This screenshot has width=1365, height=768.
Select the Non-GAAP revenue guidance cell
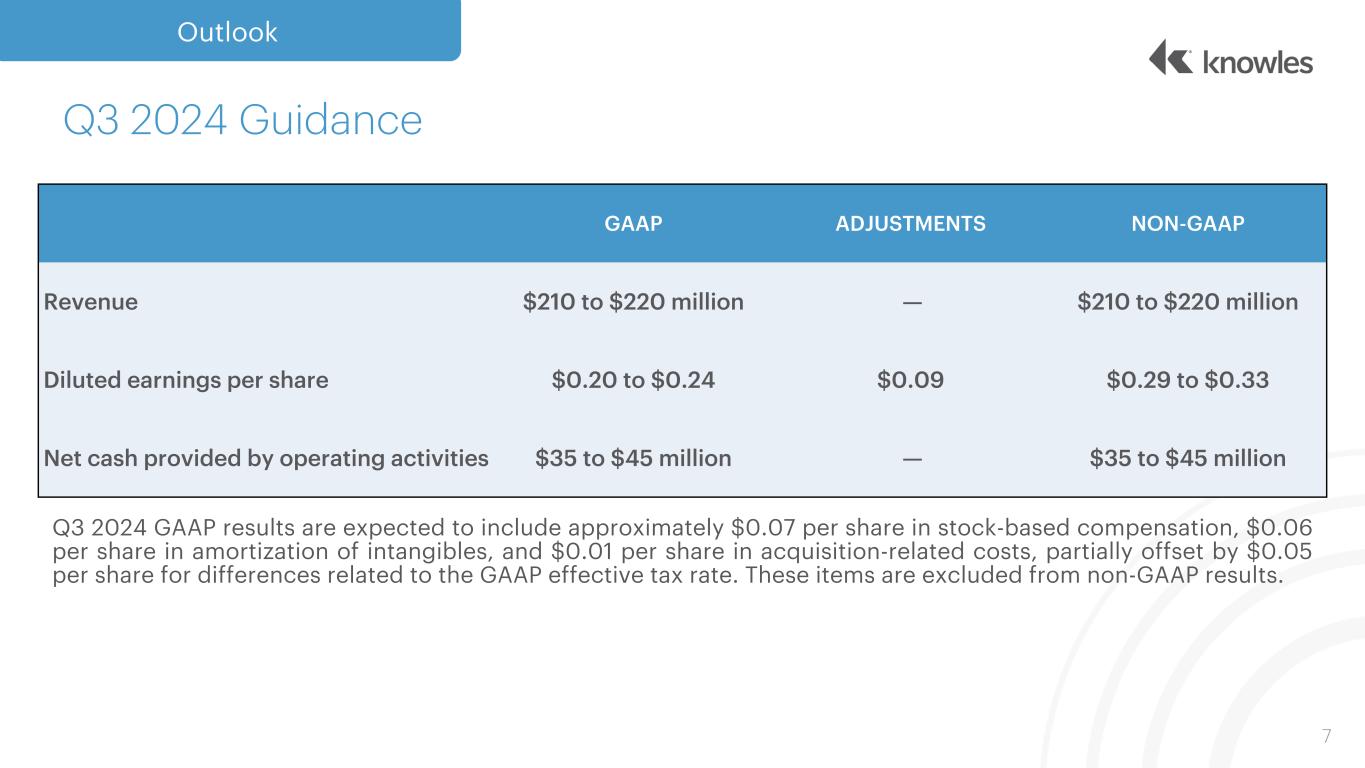(x=1187, y=301)
